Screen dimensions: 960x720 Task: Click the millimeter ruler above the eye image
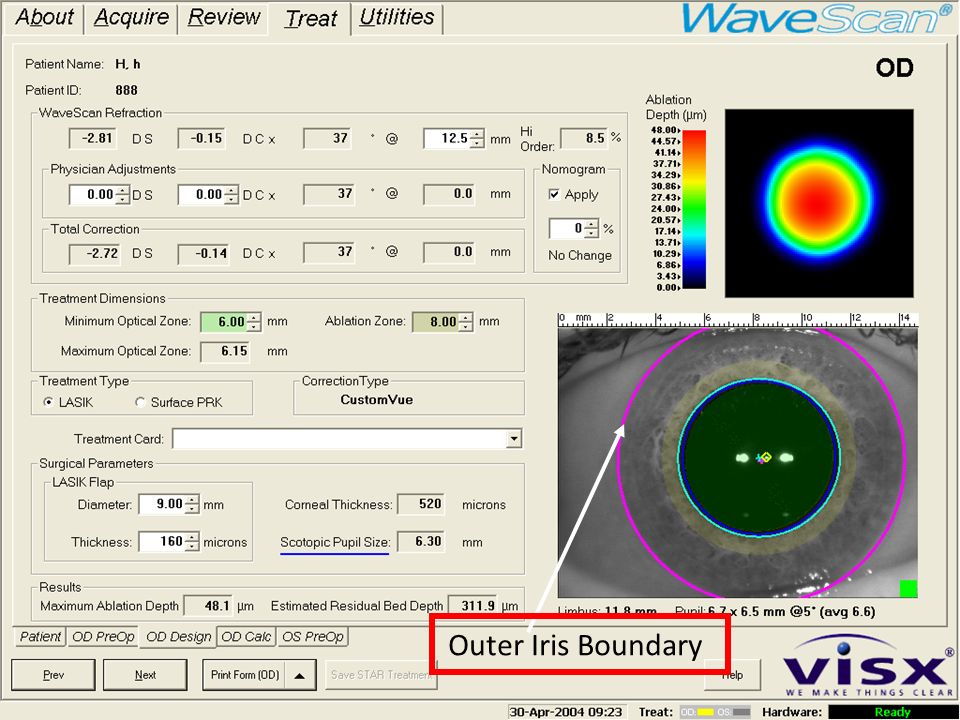pyautogui.click(x=738, y=320)
